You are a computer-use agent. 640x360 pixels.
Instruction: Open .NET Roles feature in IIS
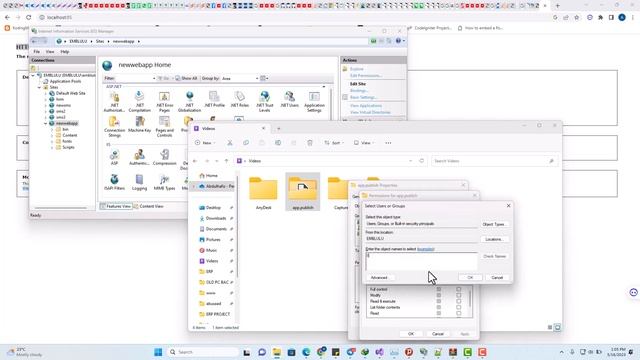tap(240, 99)
